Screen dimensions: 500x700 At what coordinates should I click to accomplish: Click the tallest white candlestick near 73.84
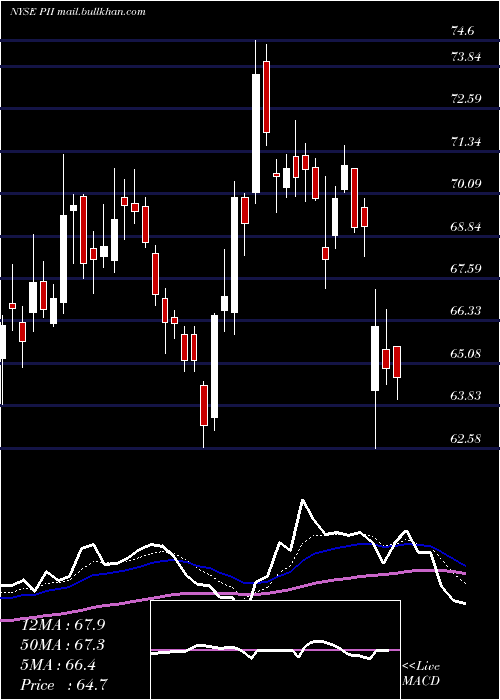256,133
